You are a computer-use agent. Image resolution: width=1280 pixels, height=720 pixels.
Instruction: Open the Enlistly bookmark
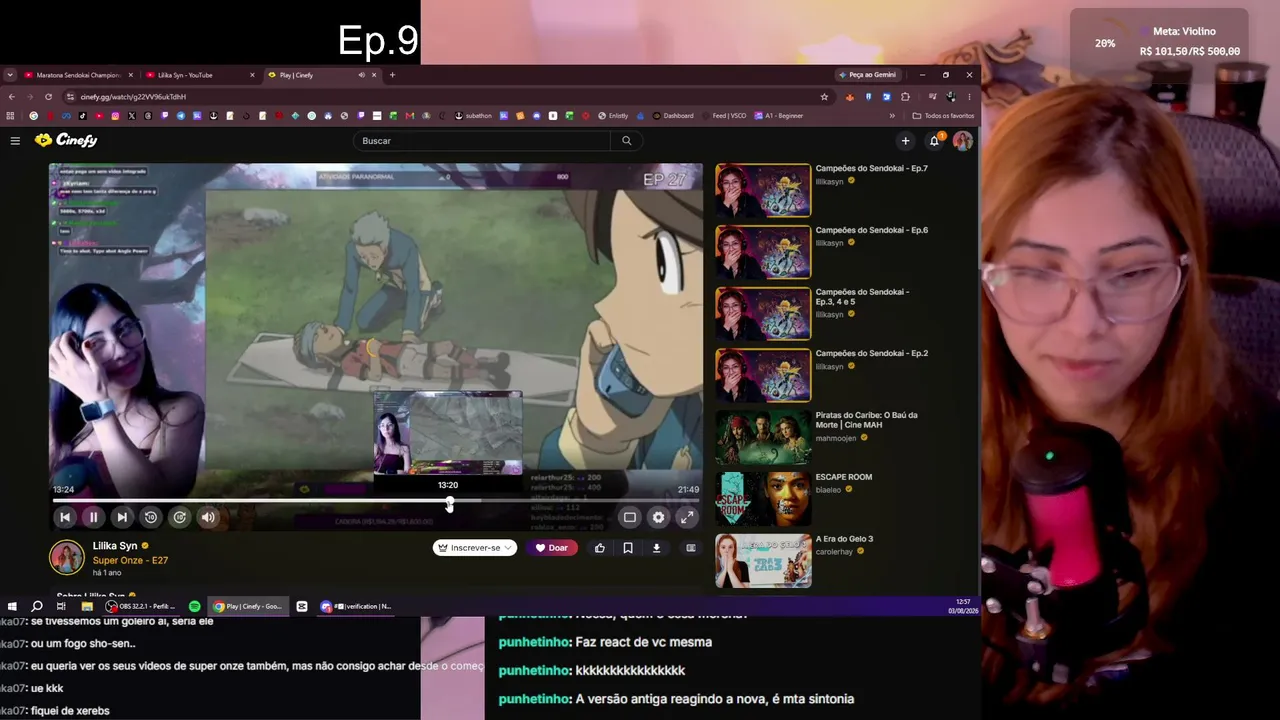point(612,116)
